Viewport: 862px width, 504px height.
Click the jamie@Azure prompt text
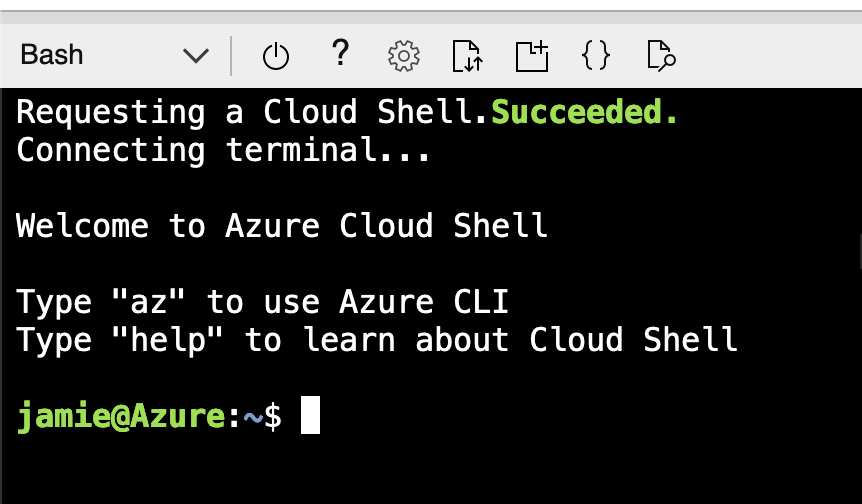[121, 416]
